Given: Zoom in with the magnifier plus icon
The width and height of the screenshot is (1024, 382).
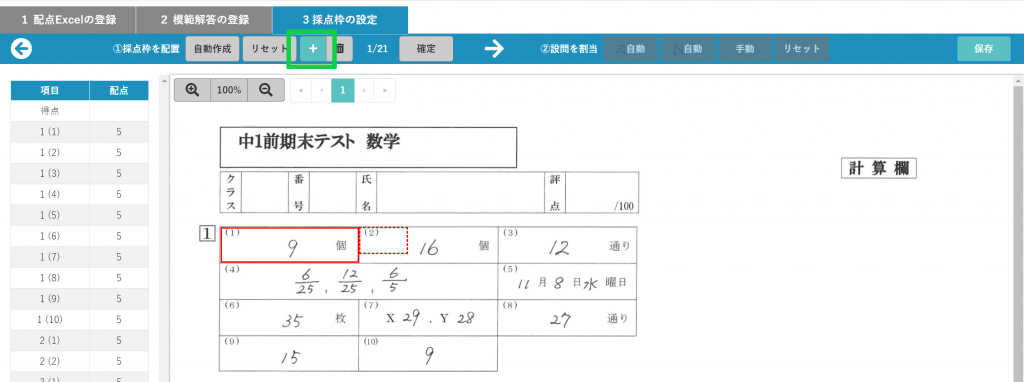Looking at the screenshot, I should [x=192, y=90].
